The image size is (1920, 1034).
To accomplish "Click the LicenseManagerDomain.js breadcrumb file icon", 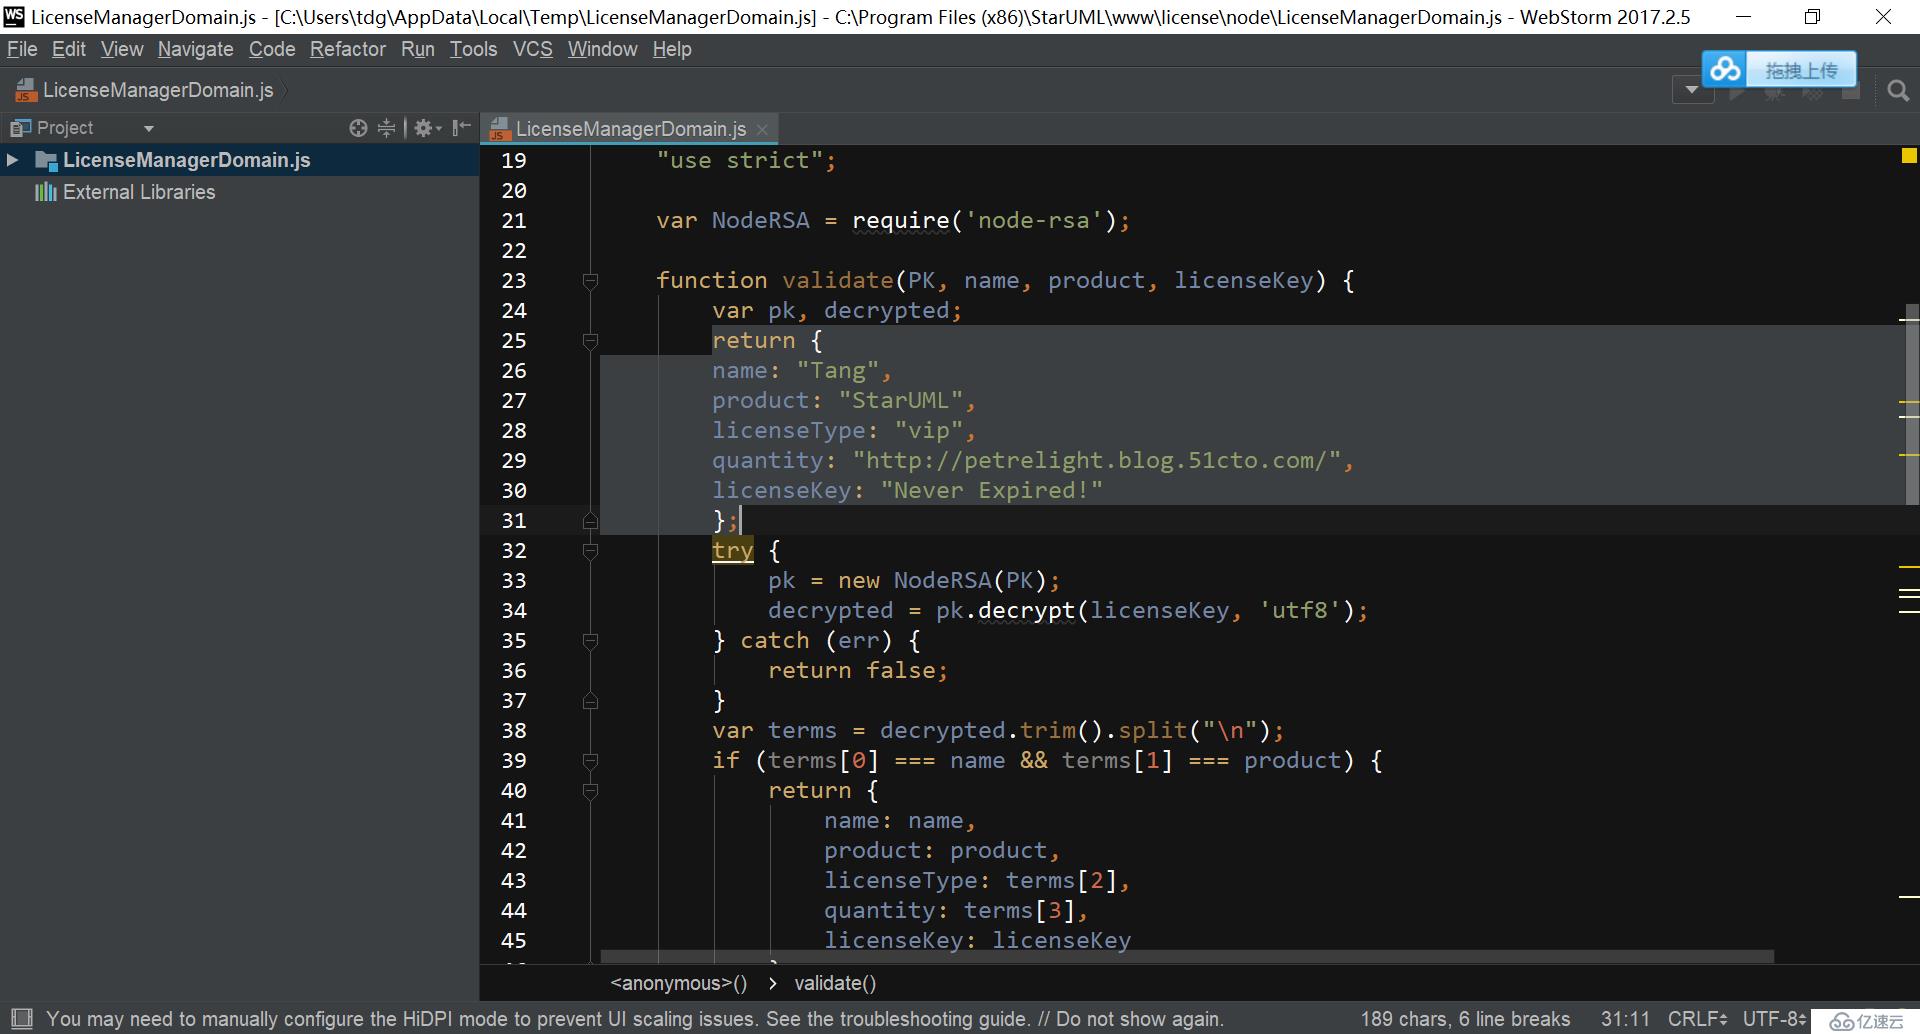I will 26,90.
